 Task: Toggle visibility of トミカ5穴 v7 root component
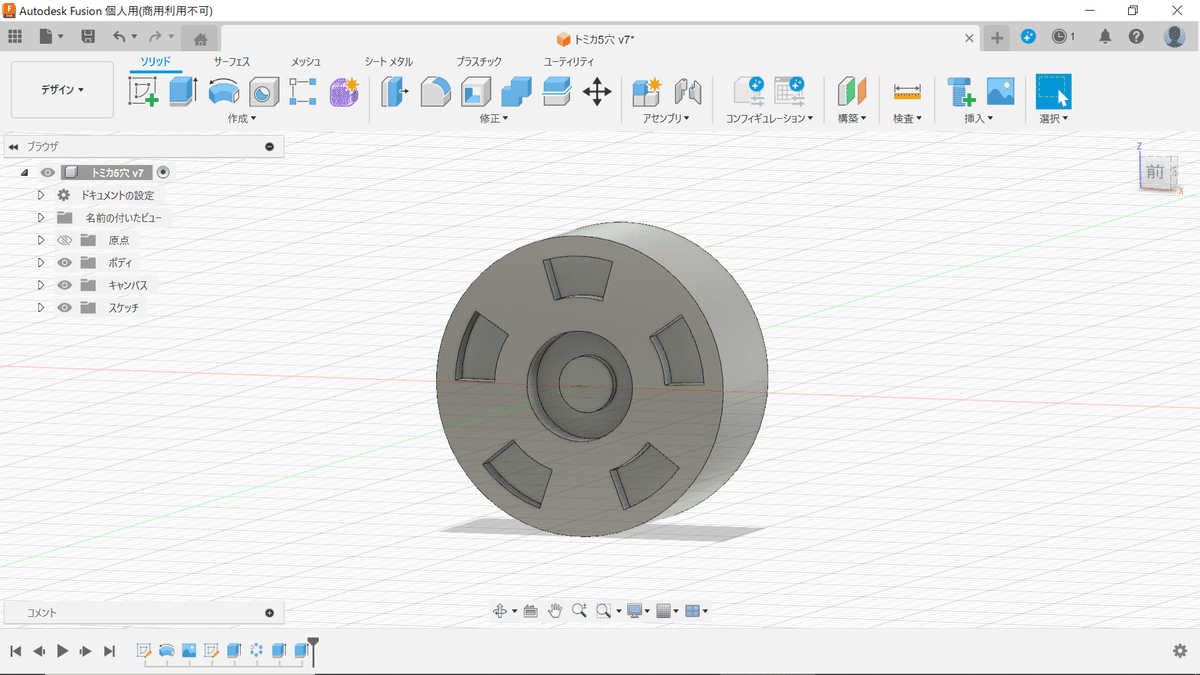pyautogui.click(x=47, y=172)
